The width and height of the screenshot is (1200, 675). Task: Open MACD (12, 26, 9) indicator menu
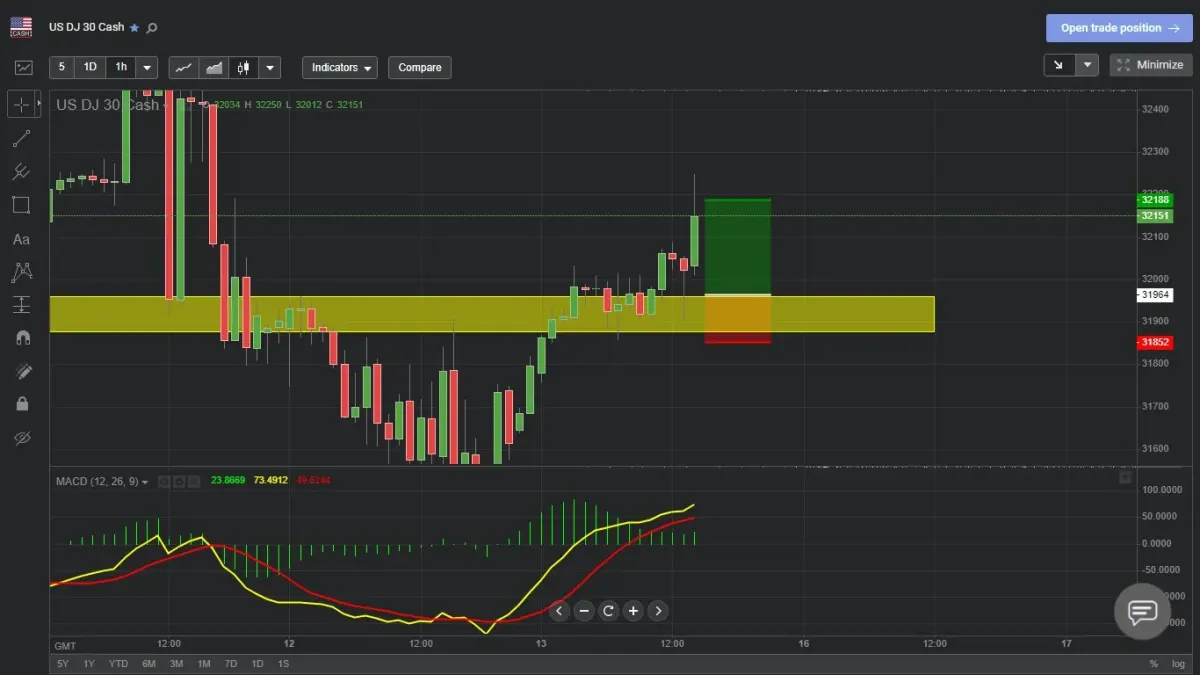tap(102, 481)
